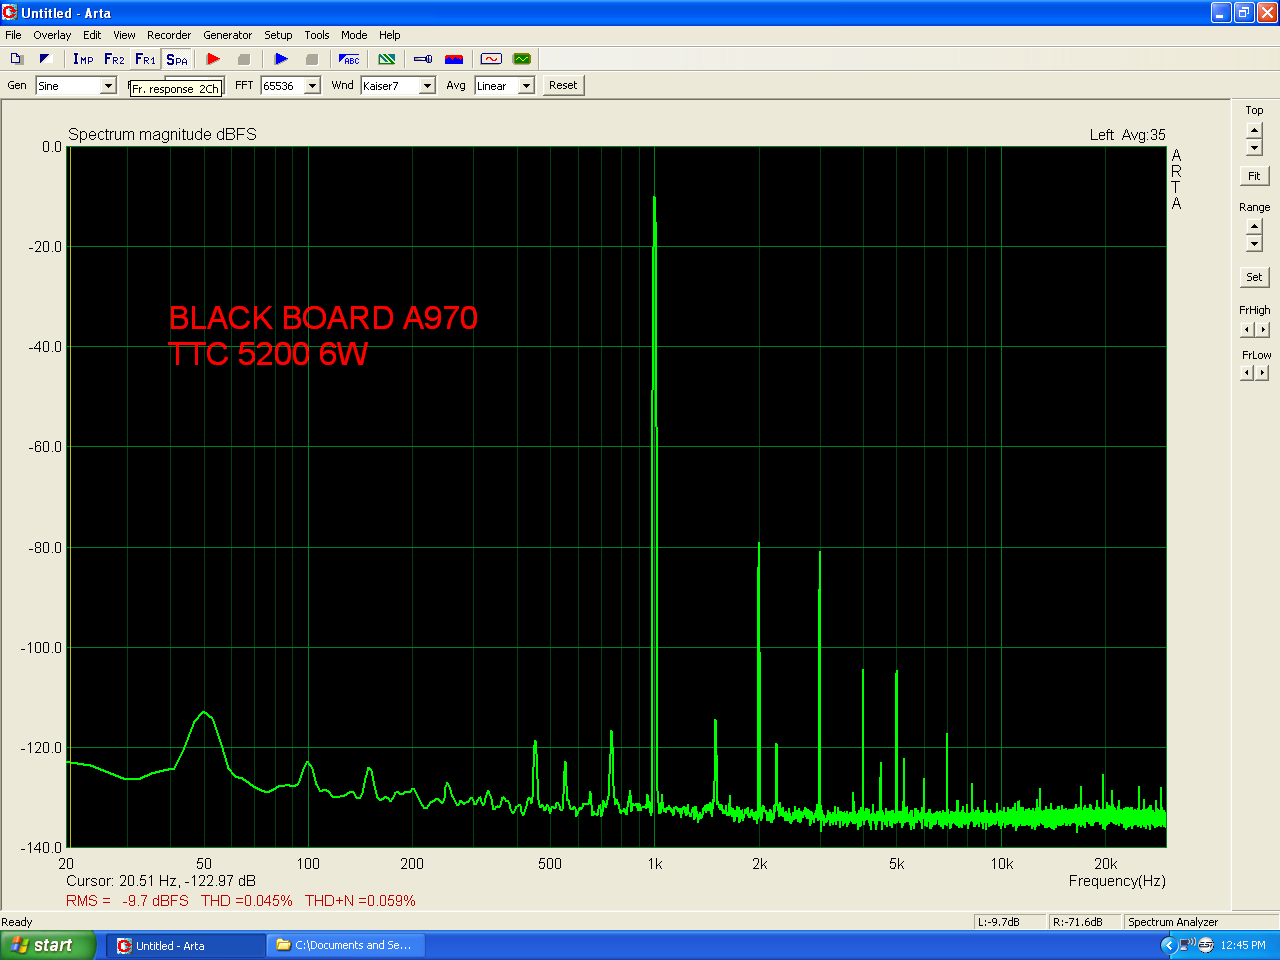
Task: Switch to FR1 single-channel frequency response mode
Action: tap(145, 59)
